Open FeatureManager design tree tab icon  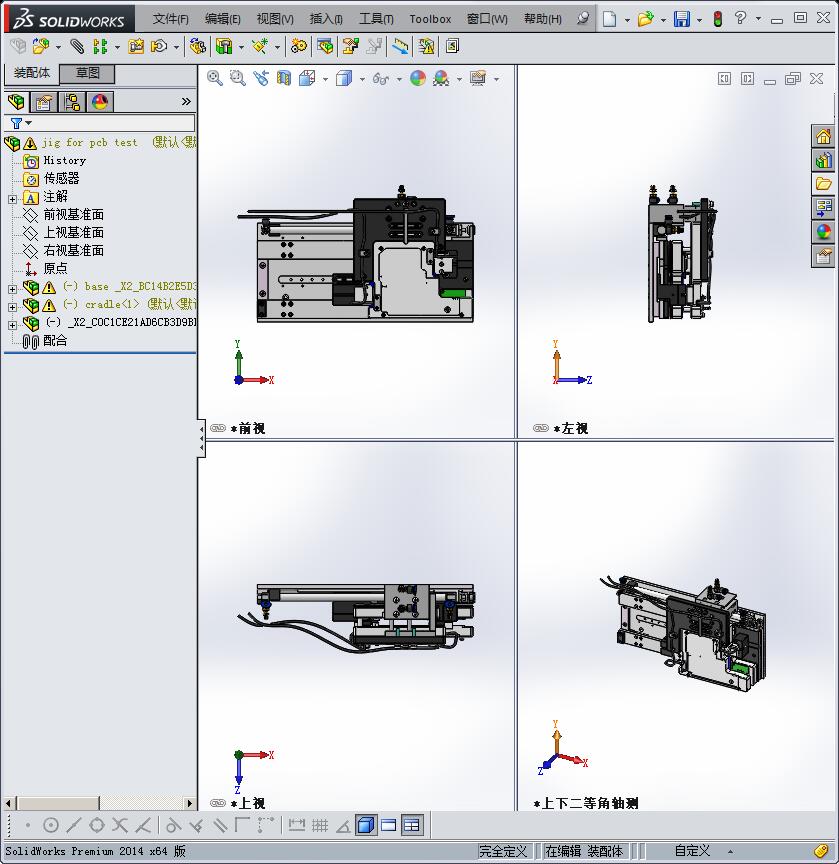point(16,102)
